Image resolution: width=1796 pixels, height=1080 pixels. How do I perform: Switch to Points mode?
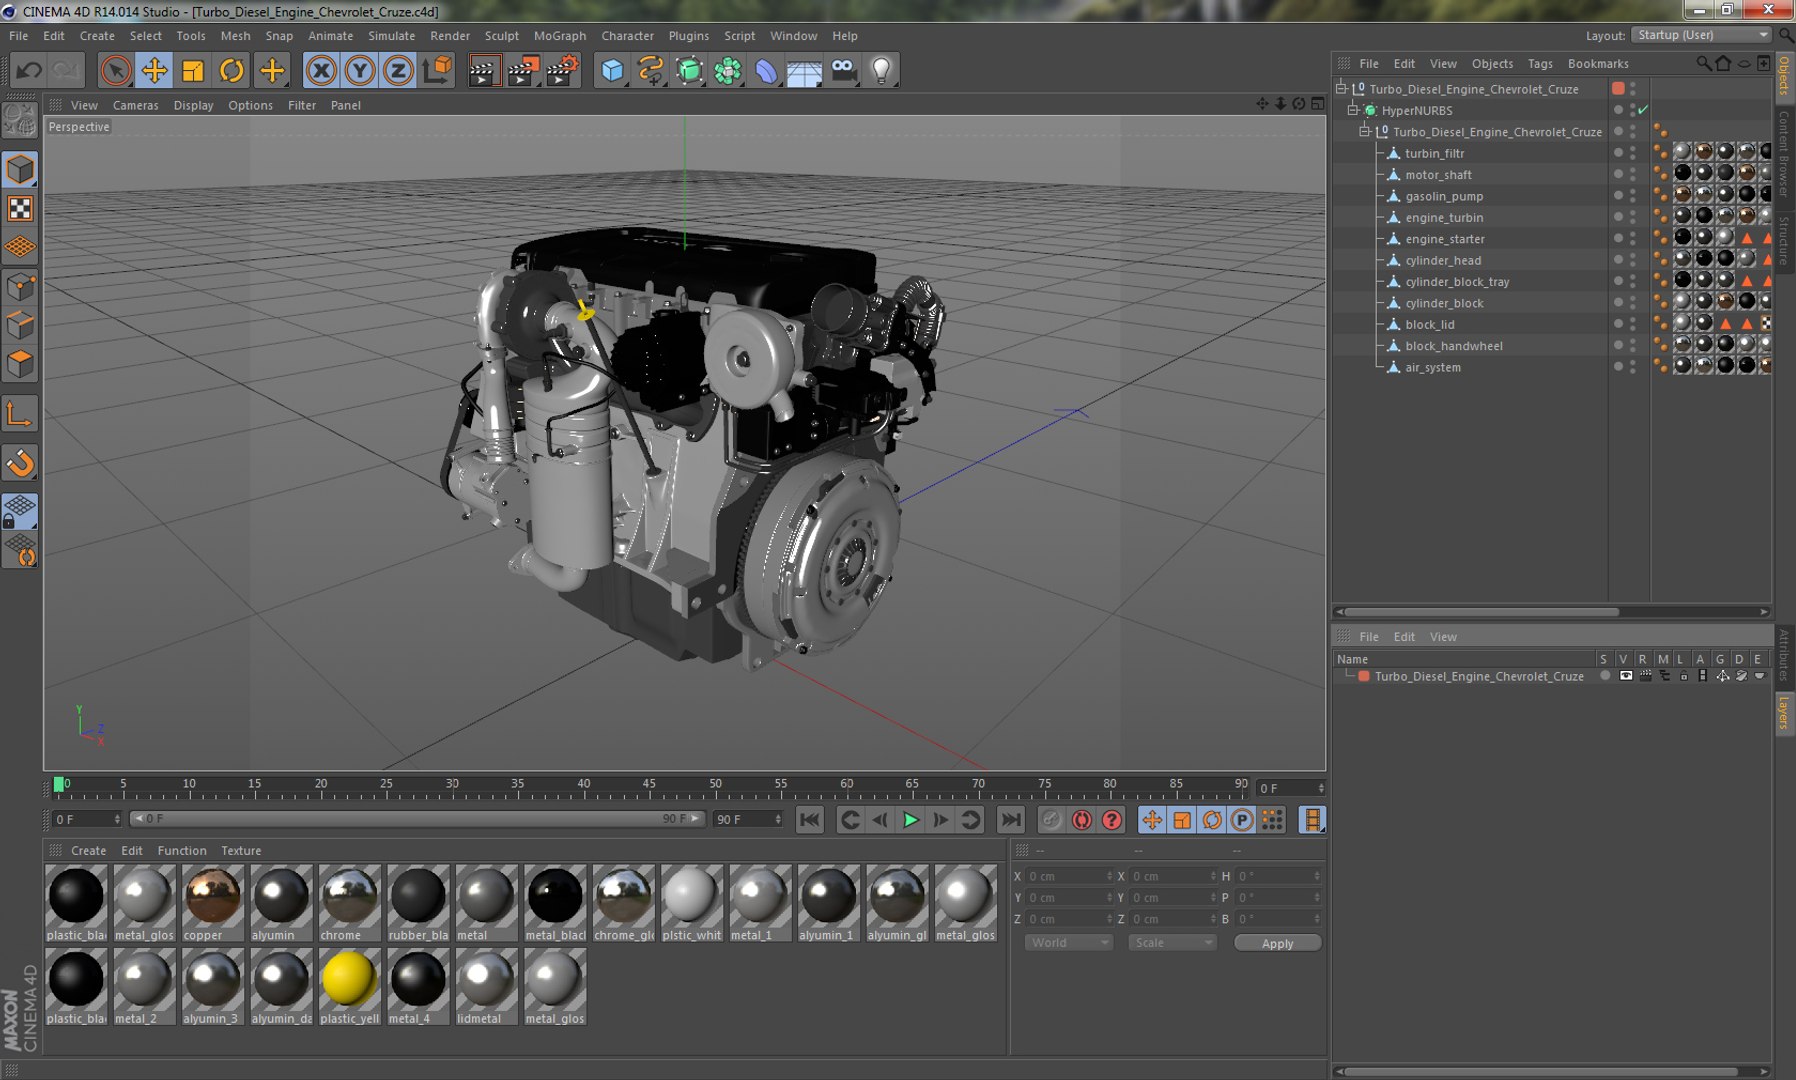pyautogui.click(x=20, y=287)
